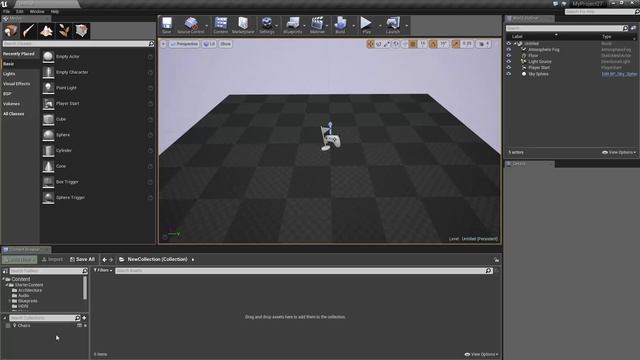The image size is (640, 360).
Task: Click the Matinee clapperboard toolbar icon
Action: pos(317,25)
